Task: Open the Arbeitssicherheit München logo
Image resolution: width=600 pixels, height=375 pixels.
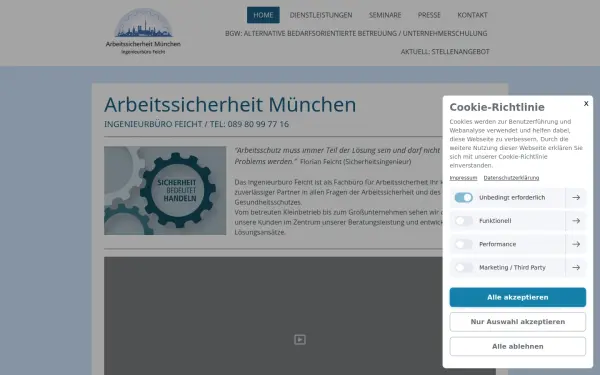Action: 143,31
